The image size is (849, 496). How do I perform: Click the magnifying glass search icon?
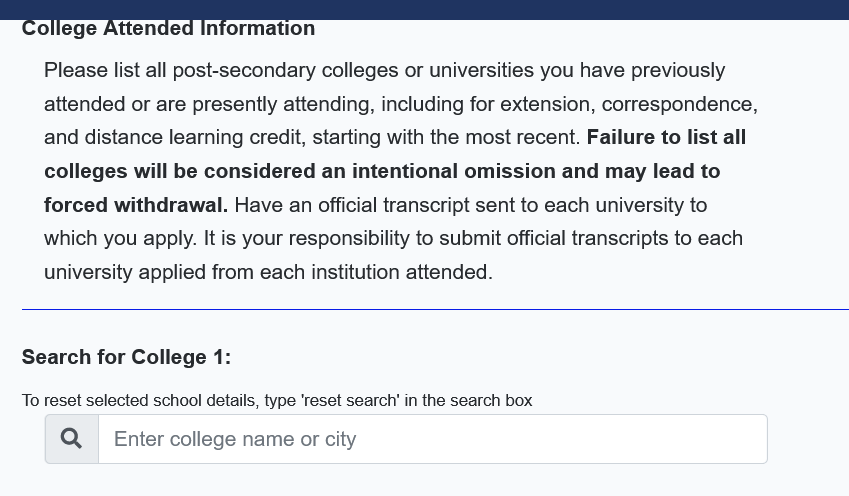pyautogui.click(x=72, y=439)
